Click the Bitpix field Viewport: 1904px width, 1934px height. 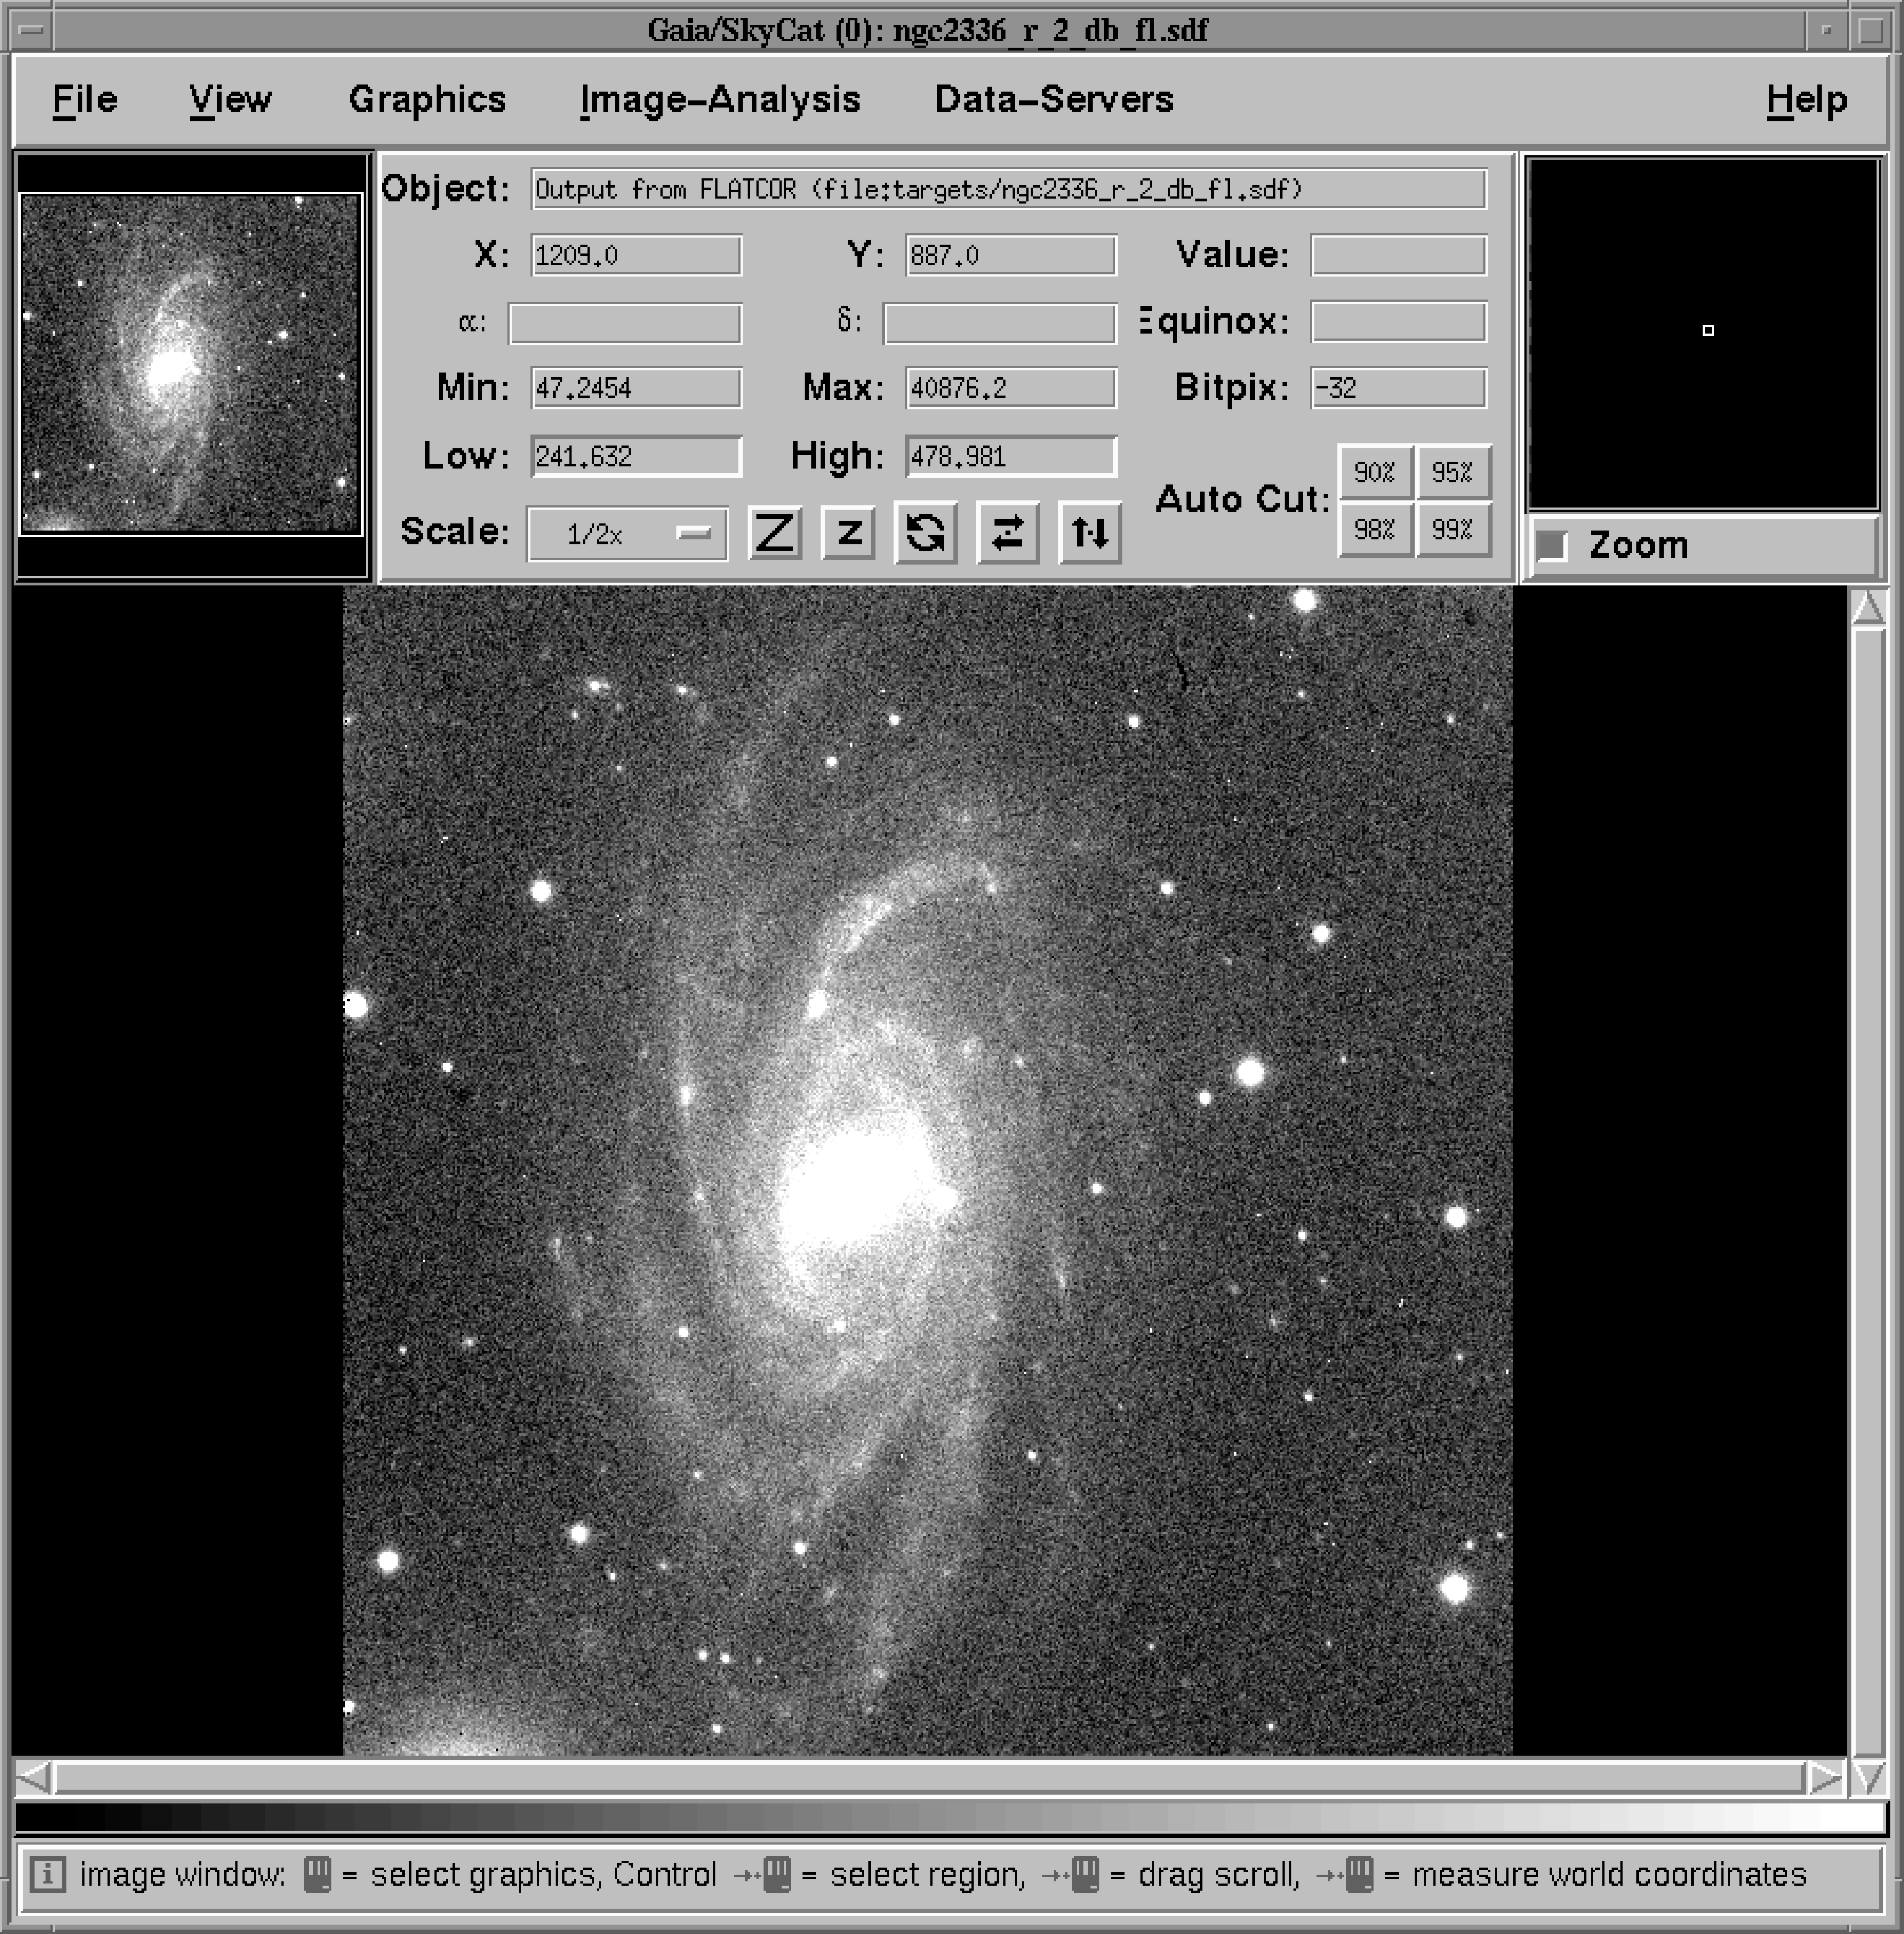pyautogui.click(x=1399, y=388)
